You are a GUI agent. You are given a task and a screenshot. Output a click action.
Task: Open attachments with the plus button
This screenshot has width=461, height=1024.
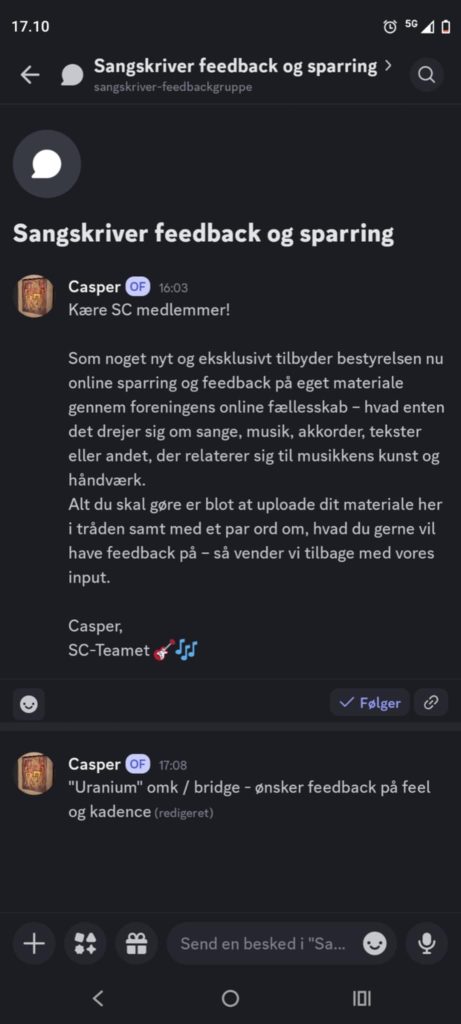[34, 944]
